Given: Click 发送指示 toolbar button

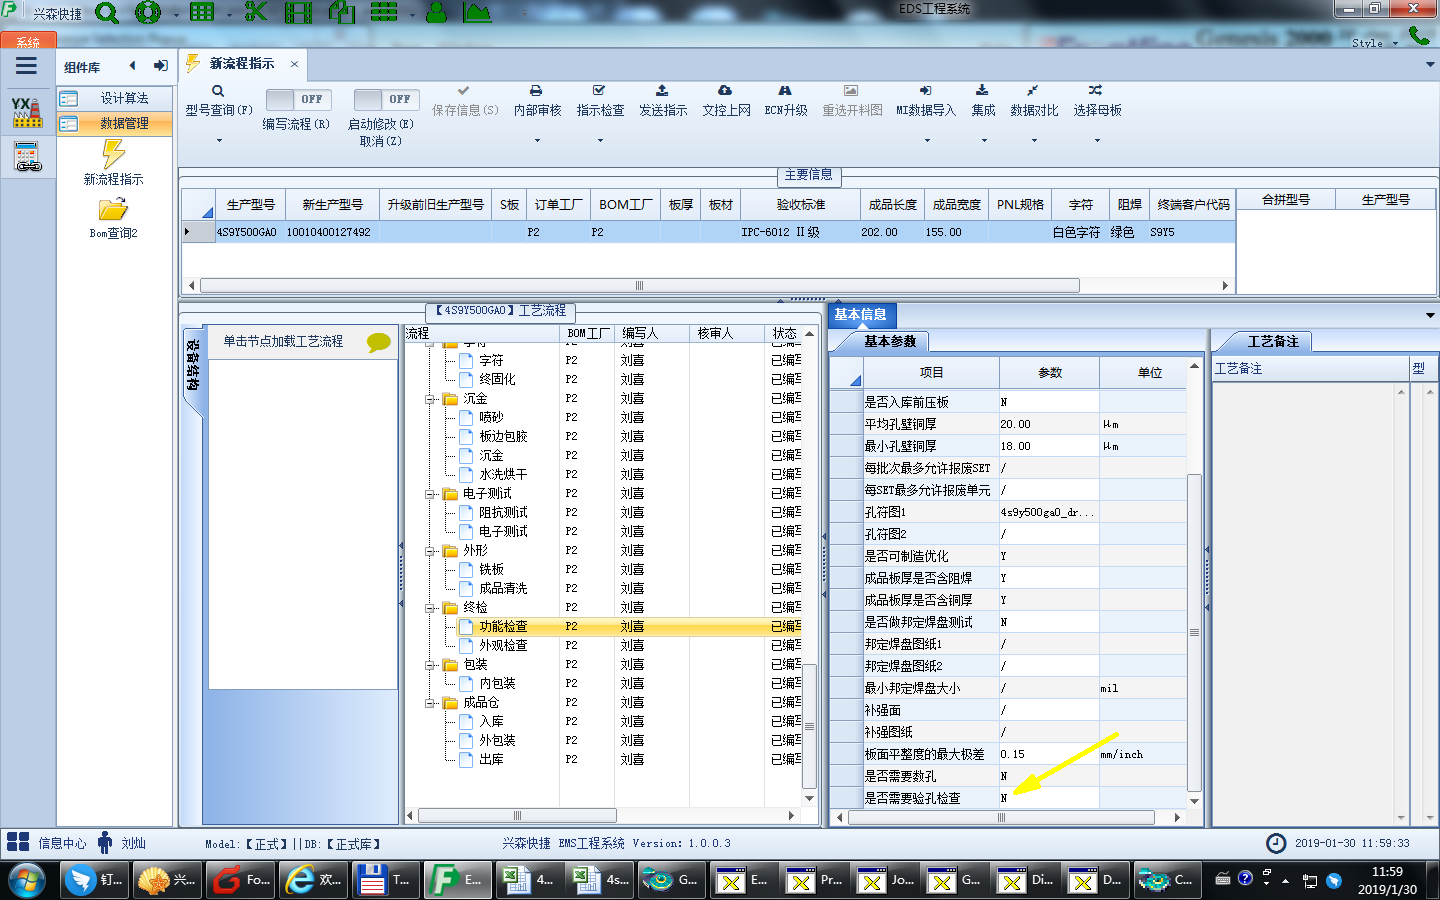Looking at the screenshot, I should pyautogui.click(x=663, y=101).
